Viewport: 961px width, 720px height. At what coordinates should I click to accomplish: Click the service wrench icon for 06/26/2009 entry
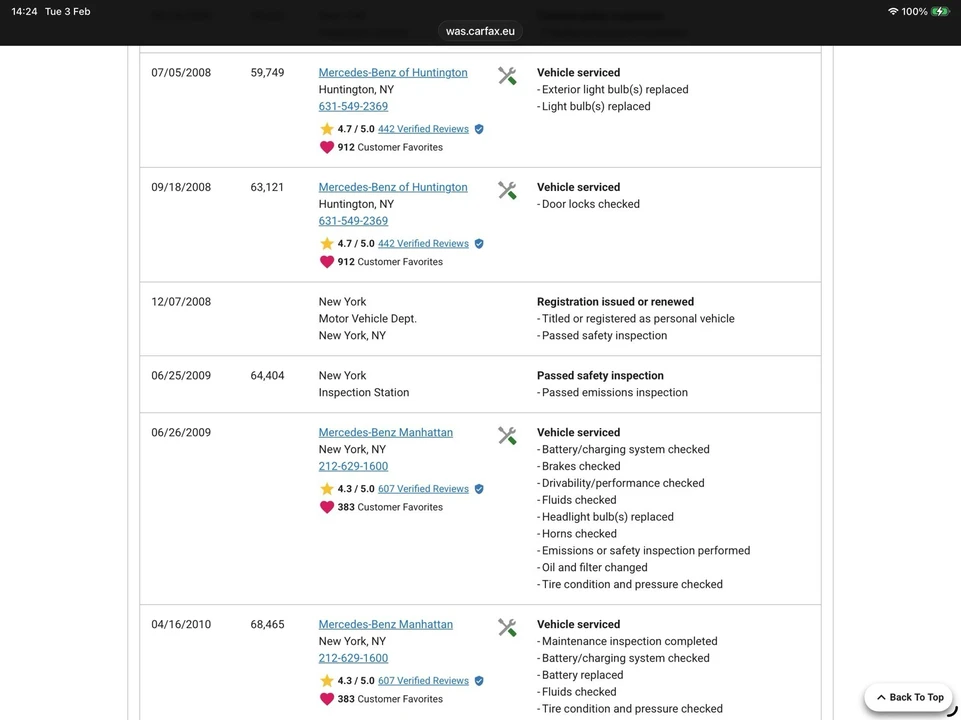(507, 435)
